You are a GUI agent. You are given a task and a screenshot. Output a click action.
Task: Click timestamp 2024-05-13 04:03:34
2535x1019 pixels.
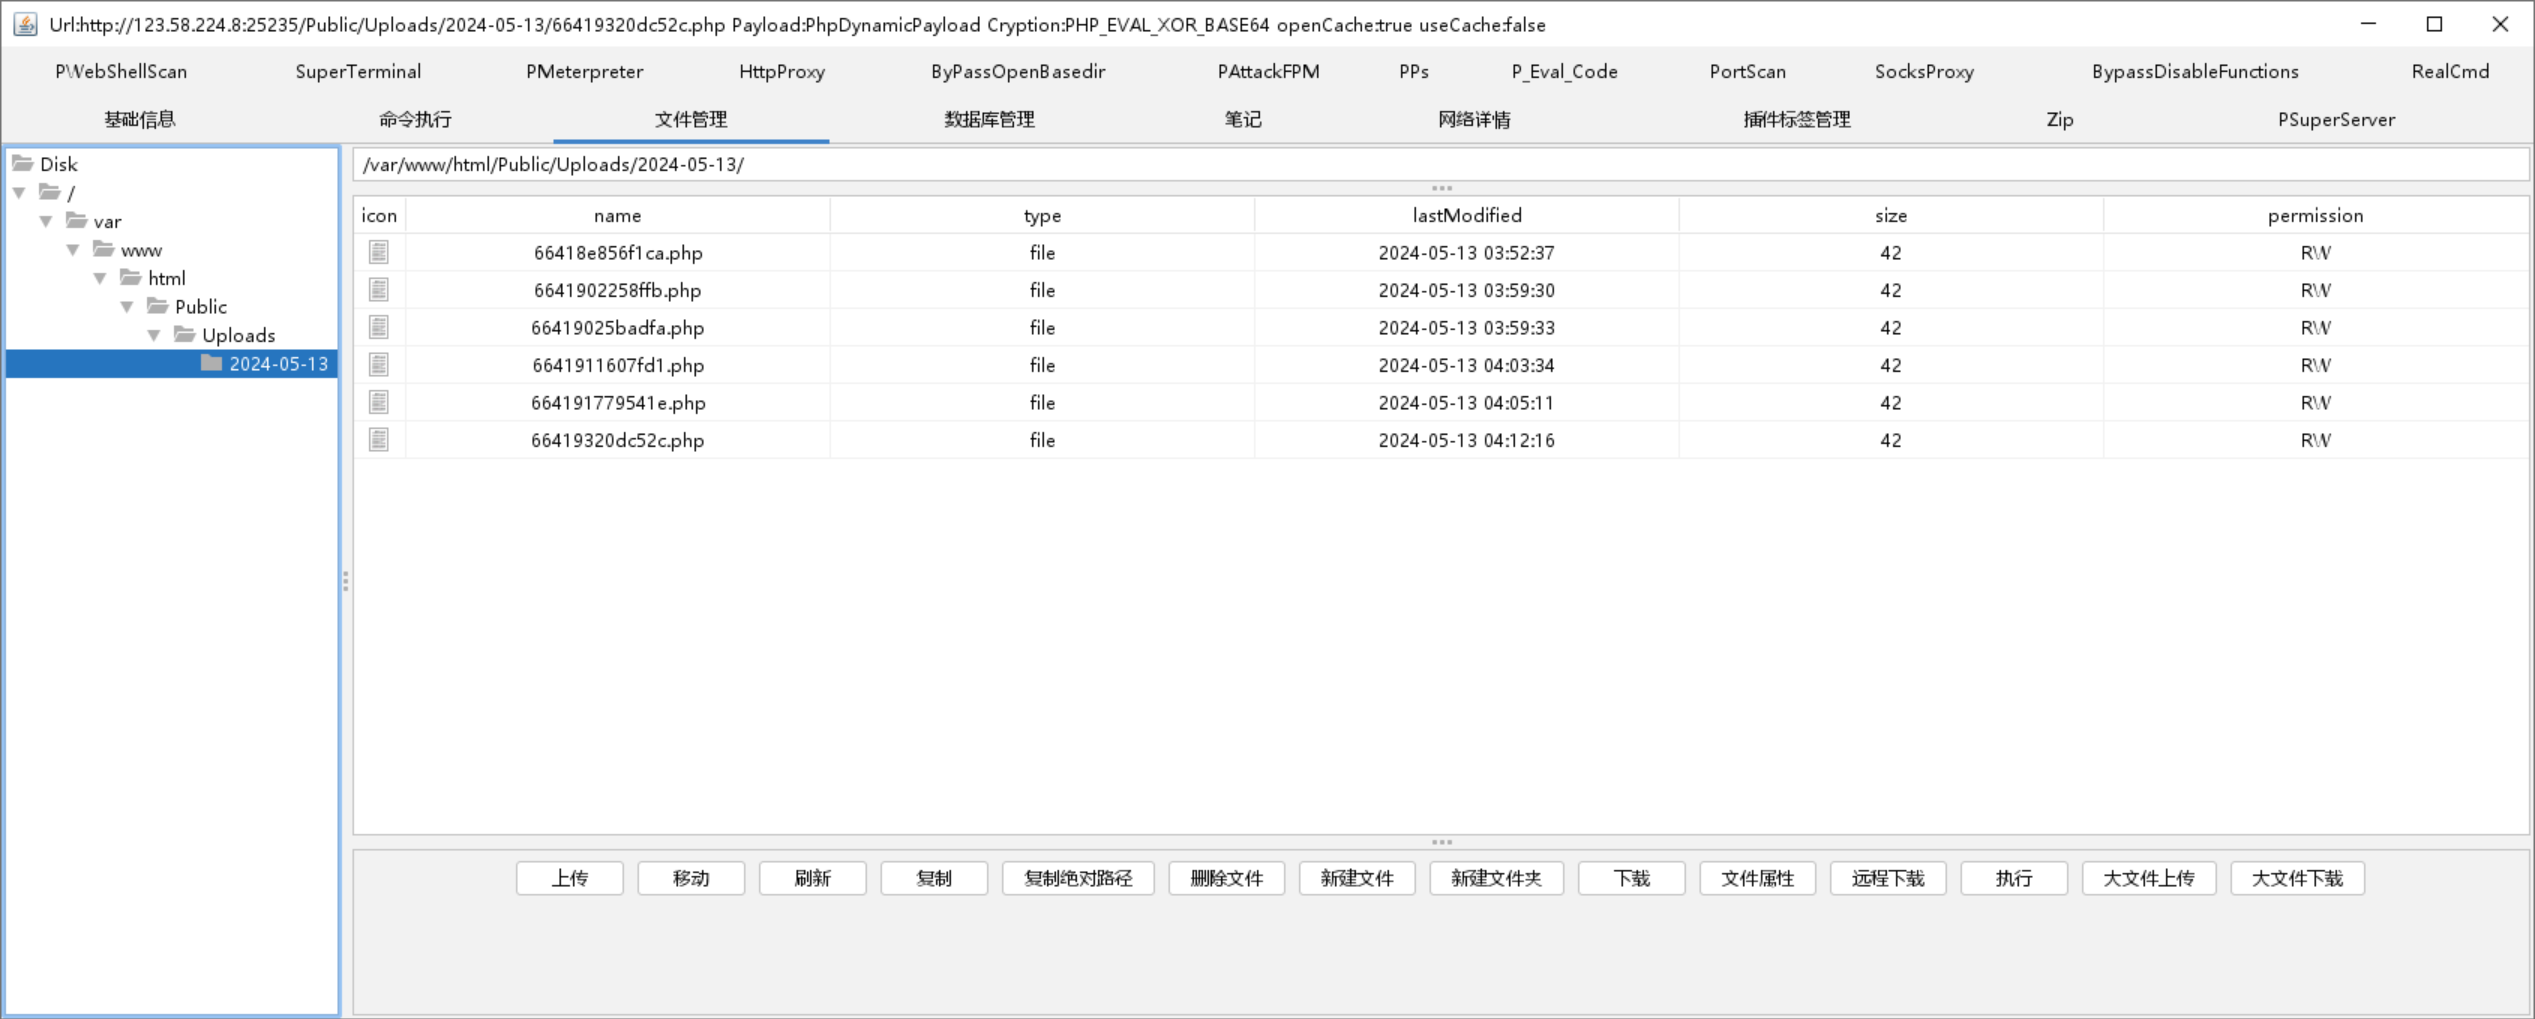[1467, 365]
